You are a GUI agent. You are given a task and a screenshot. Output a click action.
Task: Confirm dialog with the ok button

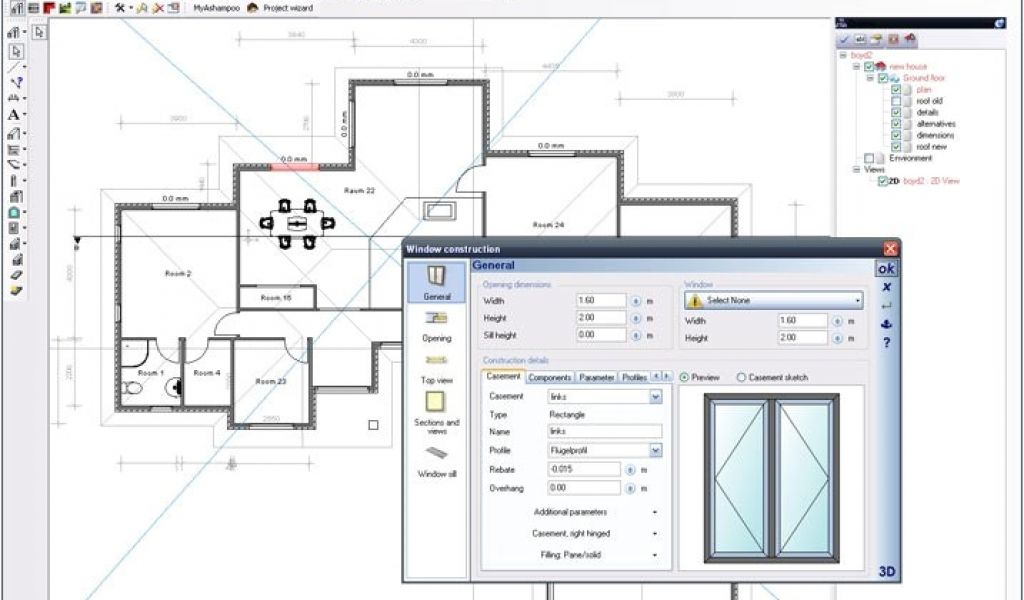[x=886, y=269]
